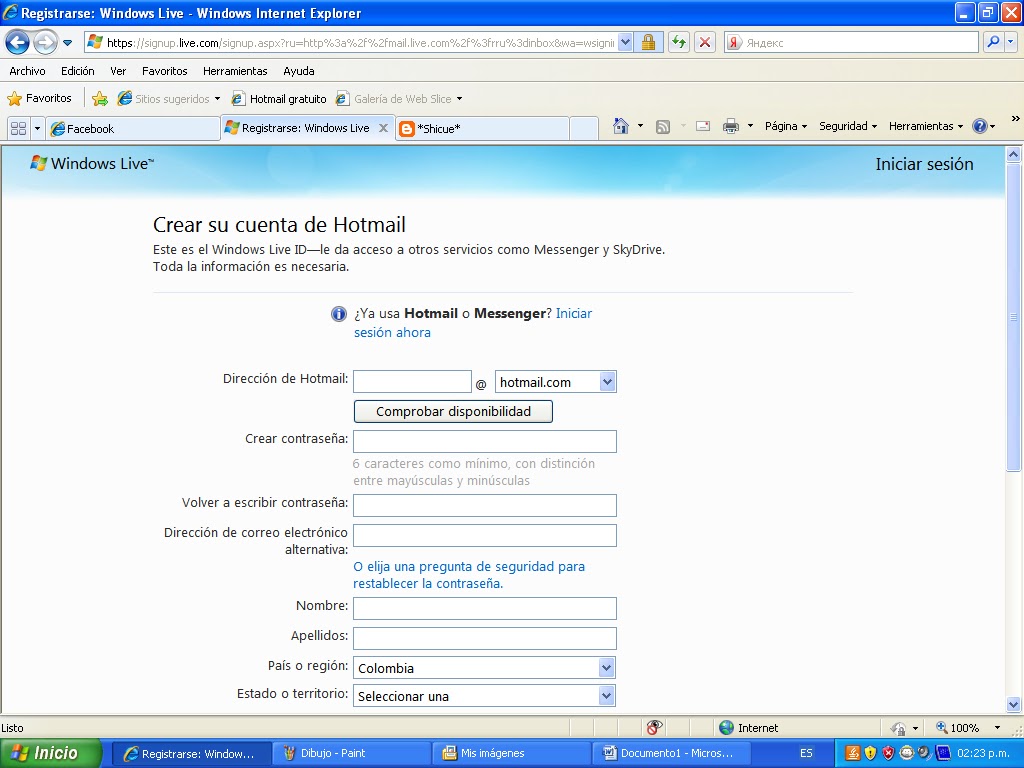Switch to the Facebook tab
The image size is (1024, 768).
(133, 129)
